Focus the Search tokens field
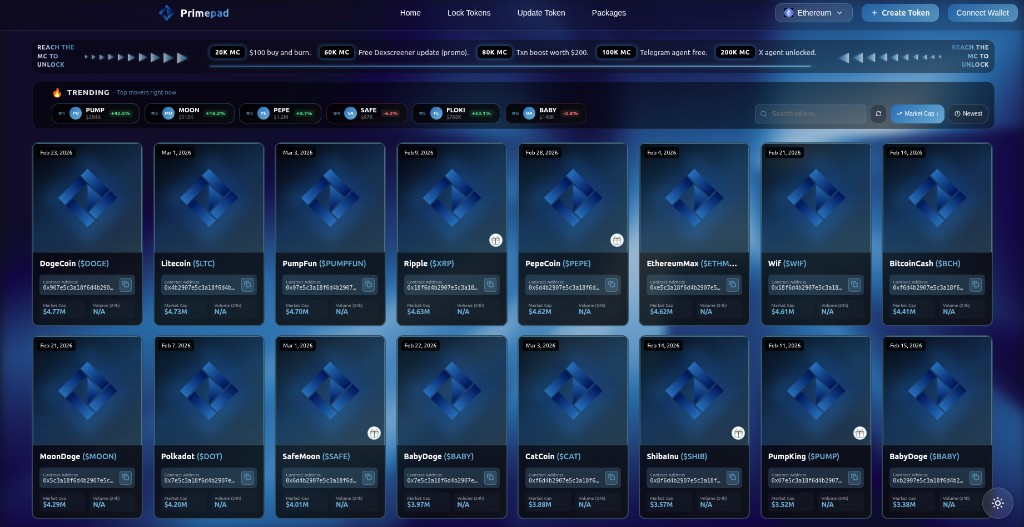This screenshot has height=527, width=1024. tap(810, 114)
